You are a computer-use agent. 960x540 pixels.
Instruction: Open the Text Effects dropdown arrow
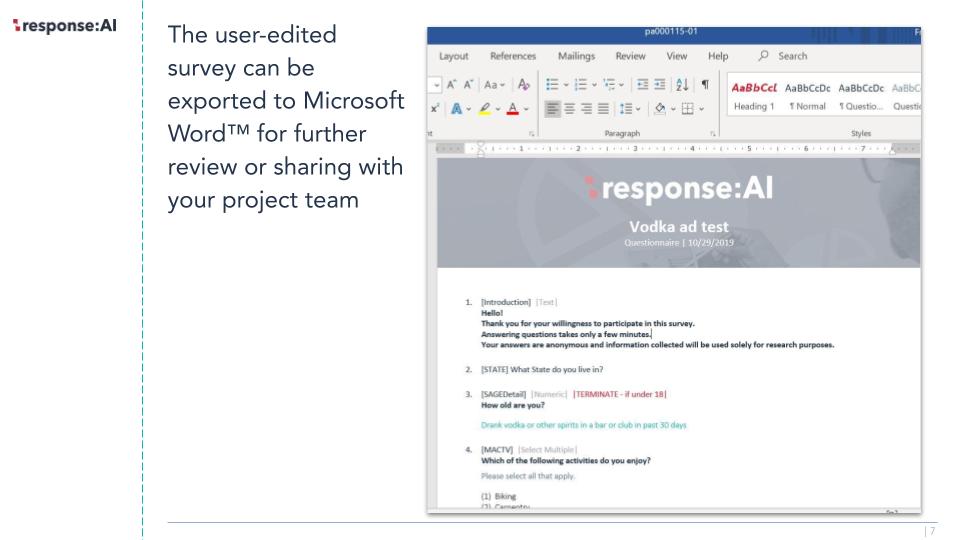point(468,110)
